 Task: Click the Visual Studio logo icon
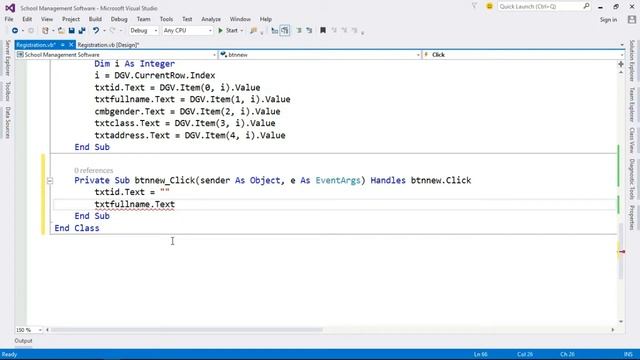coord(10,8)
